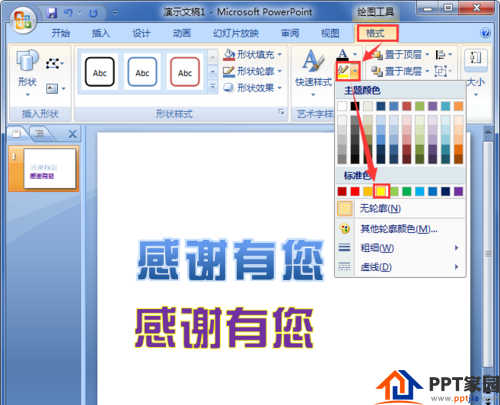
Task: Open the 插入 ribbon tab
Action: click(101, 33)
